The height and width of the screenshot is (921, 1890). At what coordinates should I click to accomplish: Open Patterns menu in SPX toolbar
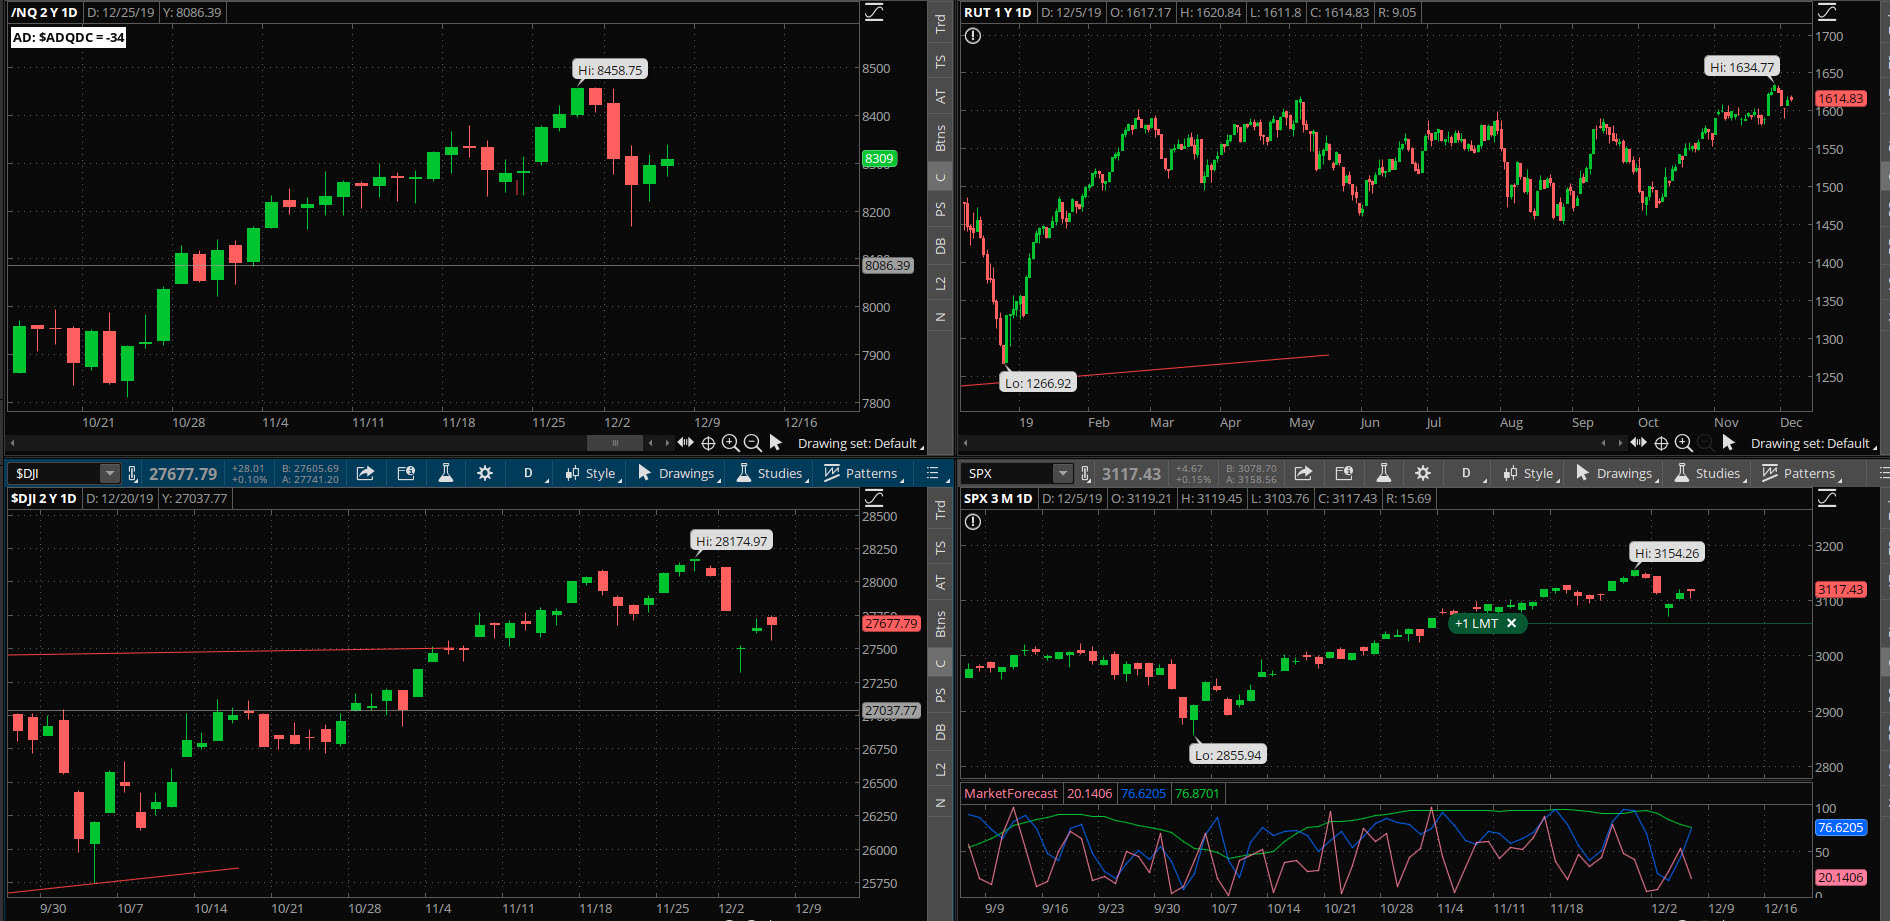[x=1801, y=473]
